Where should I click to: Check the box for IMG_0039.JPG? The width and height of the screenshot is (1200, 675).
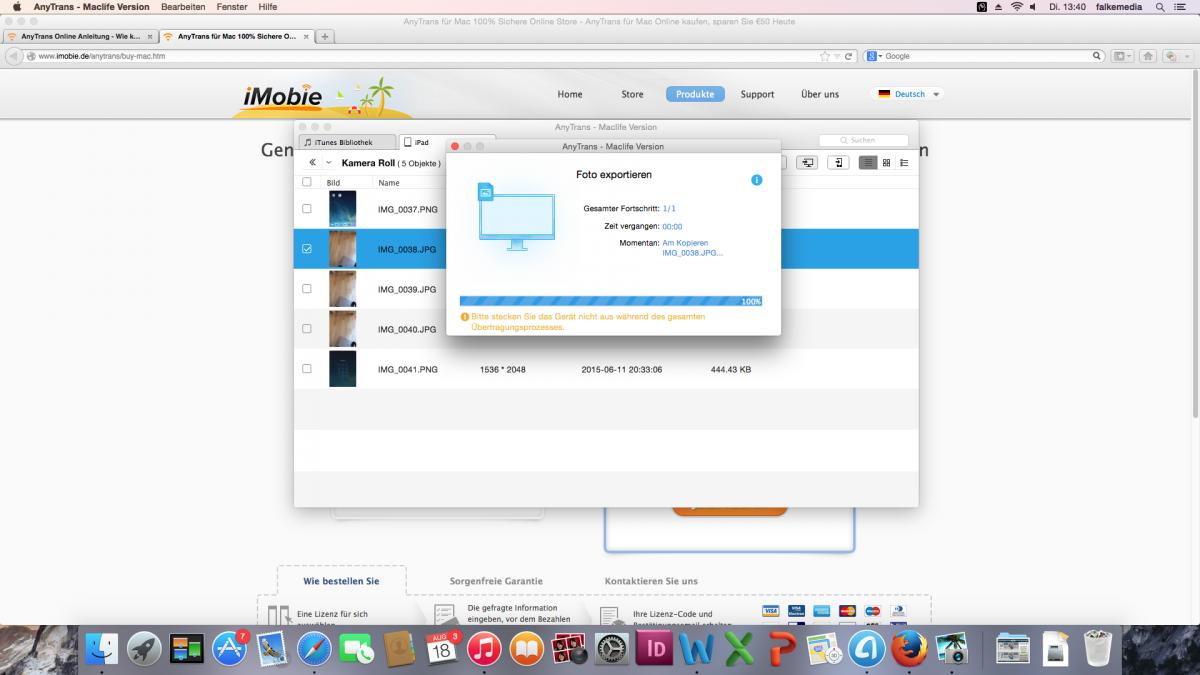[307, 289]
